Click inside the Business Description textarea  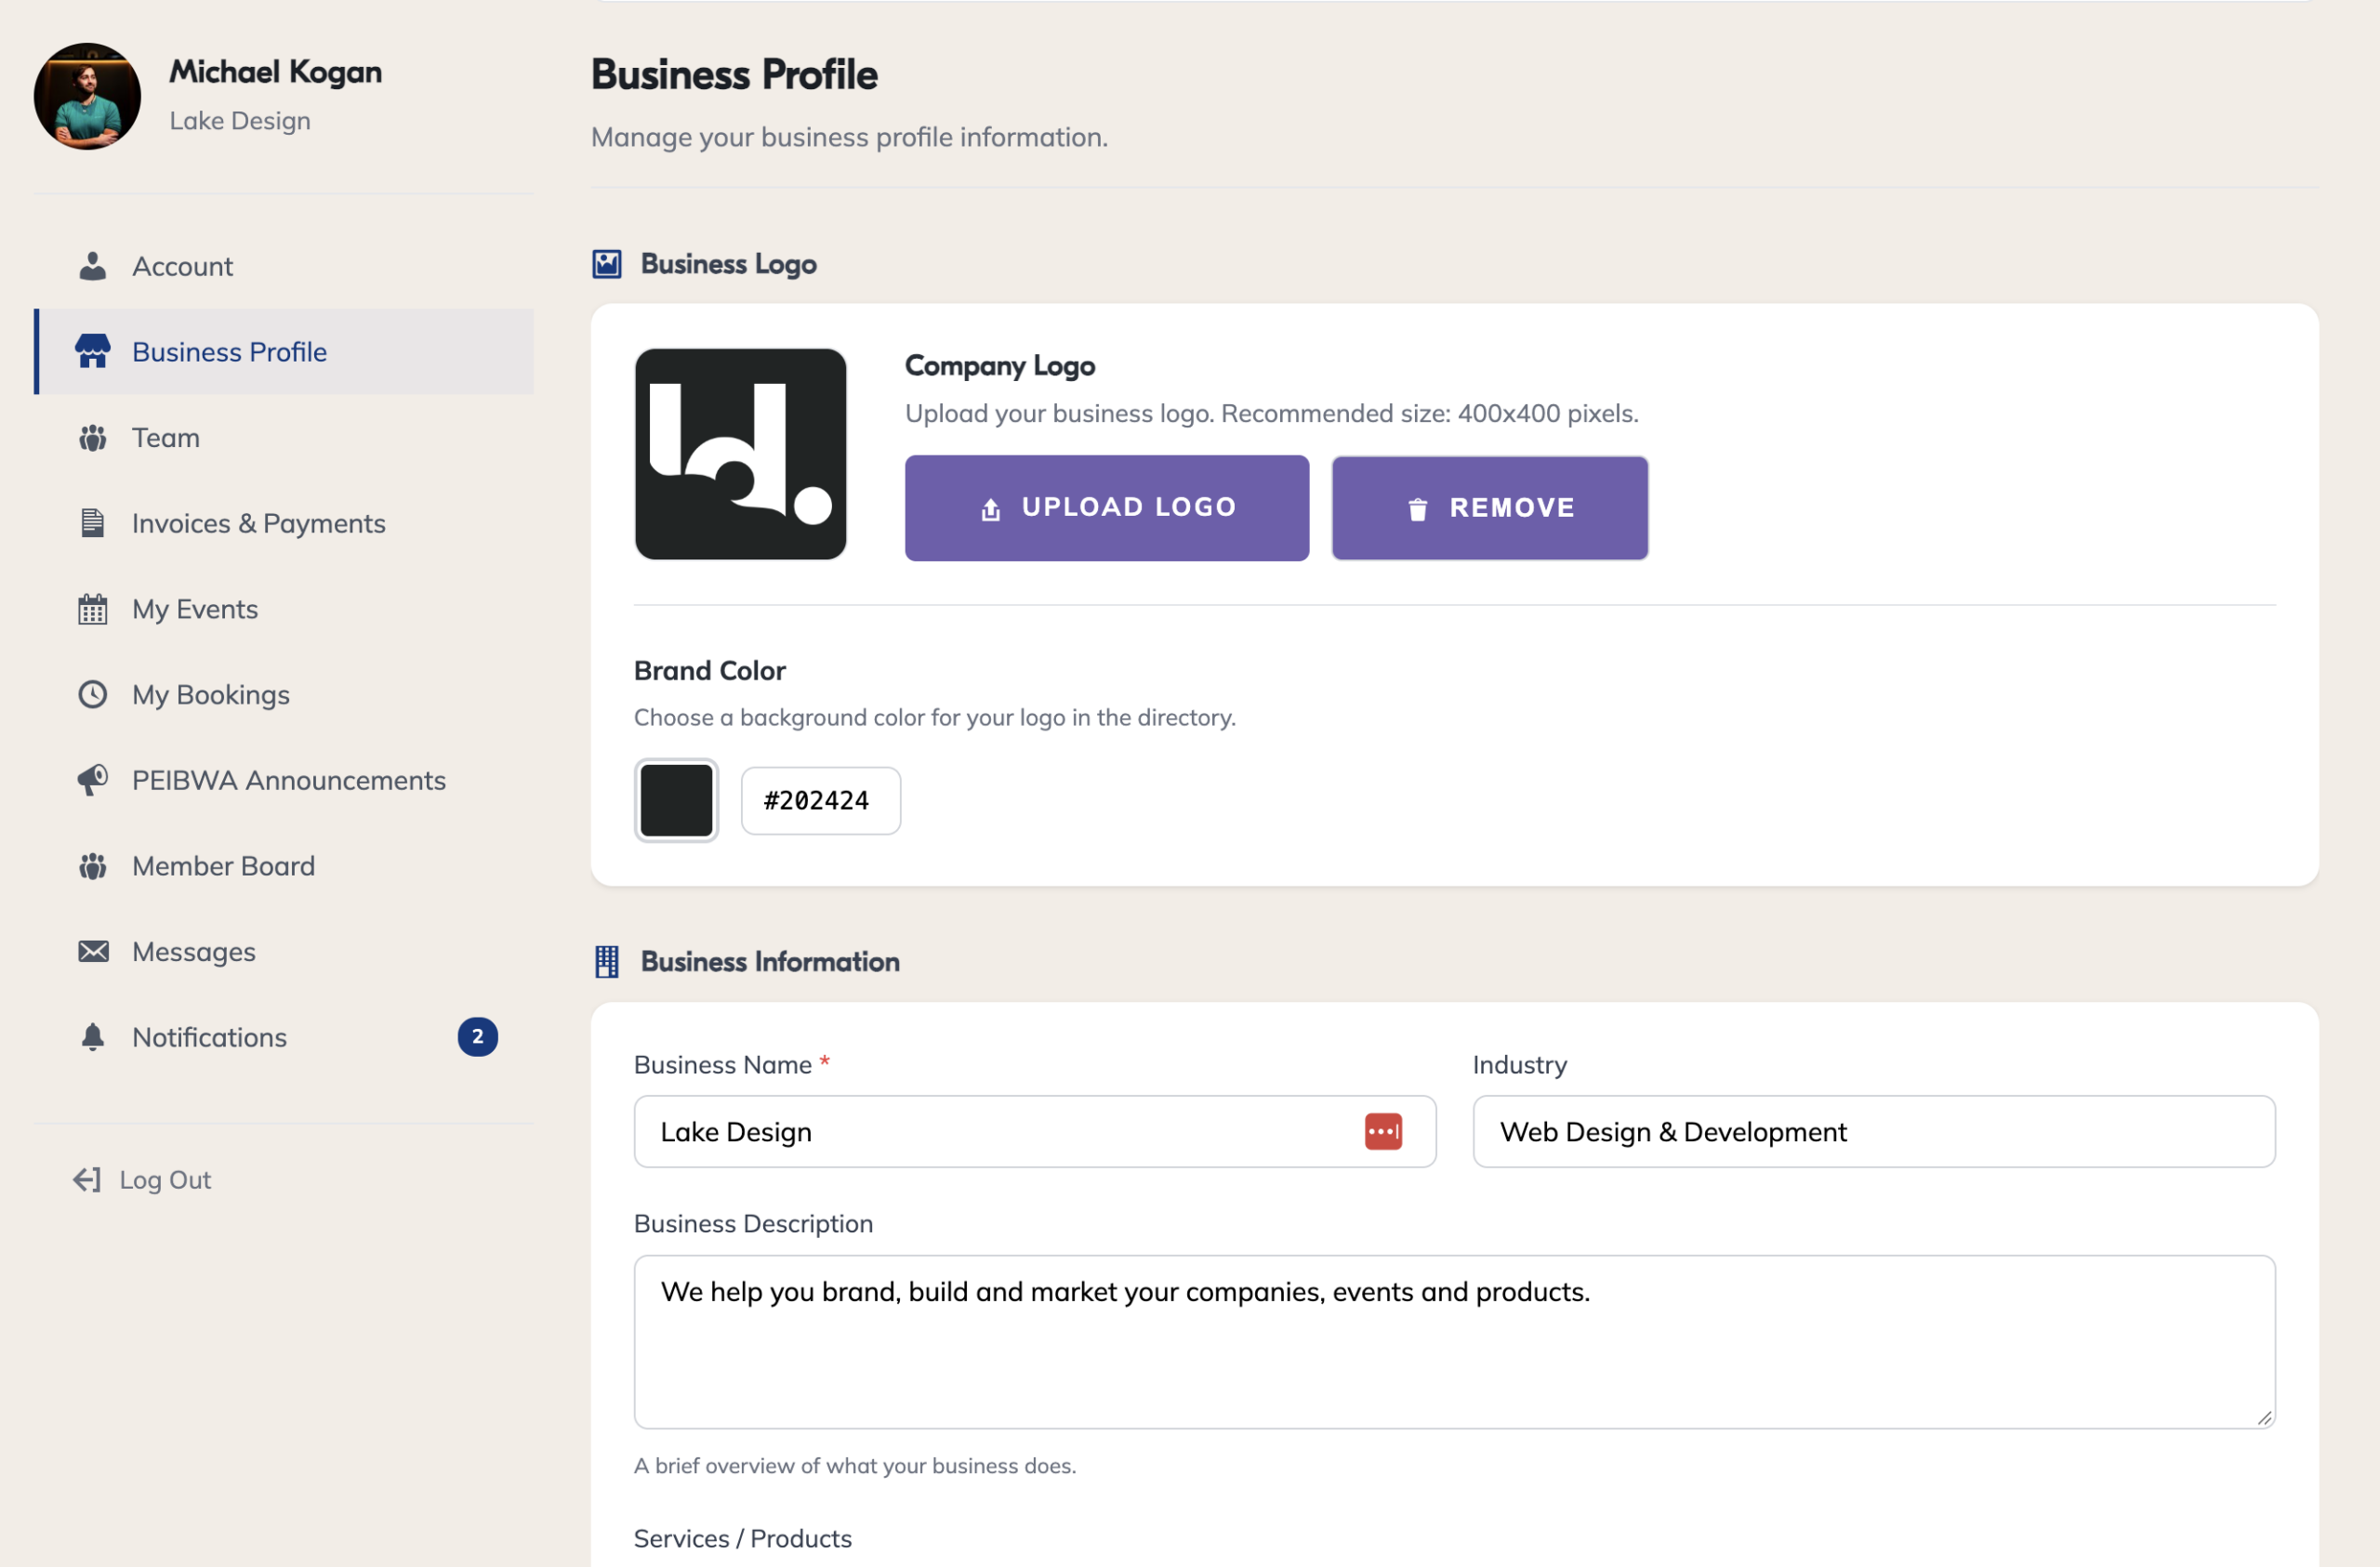[x=1454, y=1342]
